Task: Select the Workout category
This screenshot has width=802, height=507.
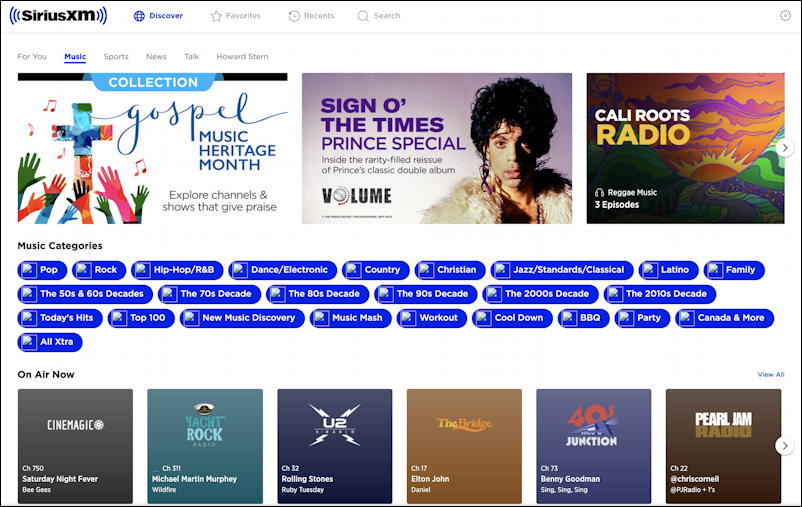Action: coord(432,318)
